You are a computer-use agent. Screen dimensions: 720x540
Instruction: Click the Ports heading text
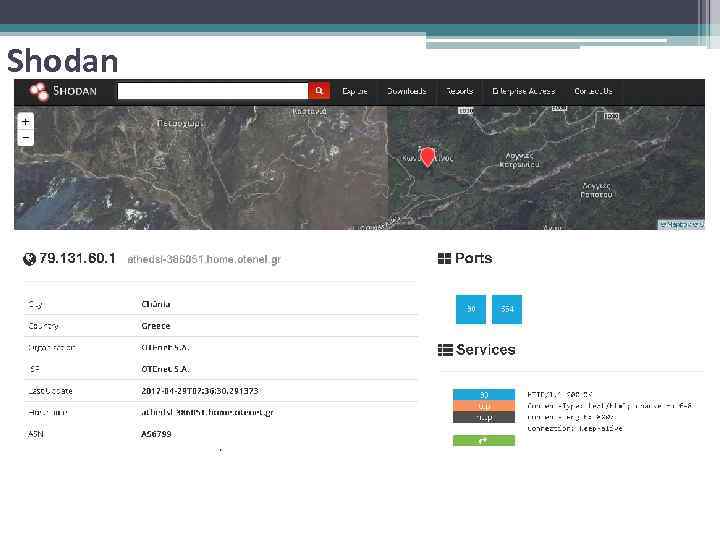473,258
